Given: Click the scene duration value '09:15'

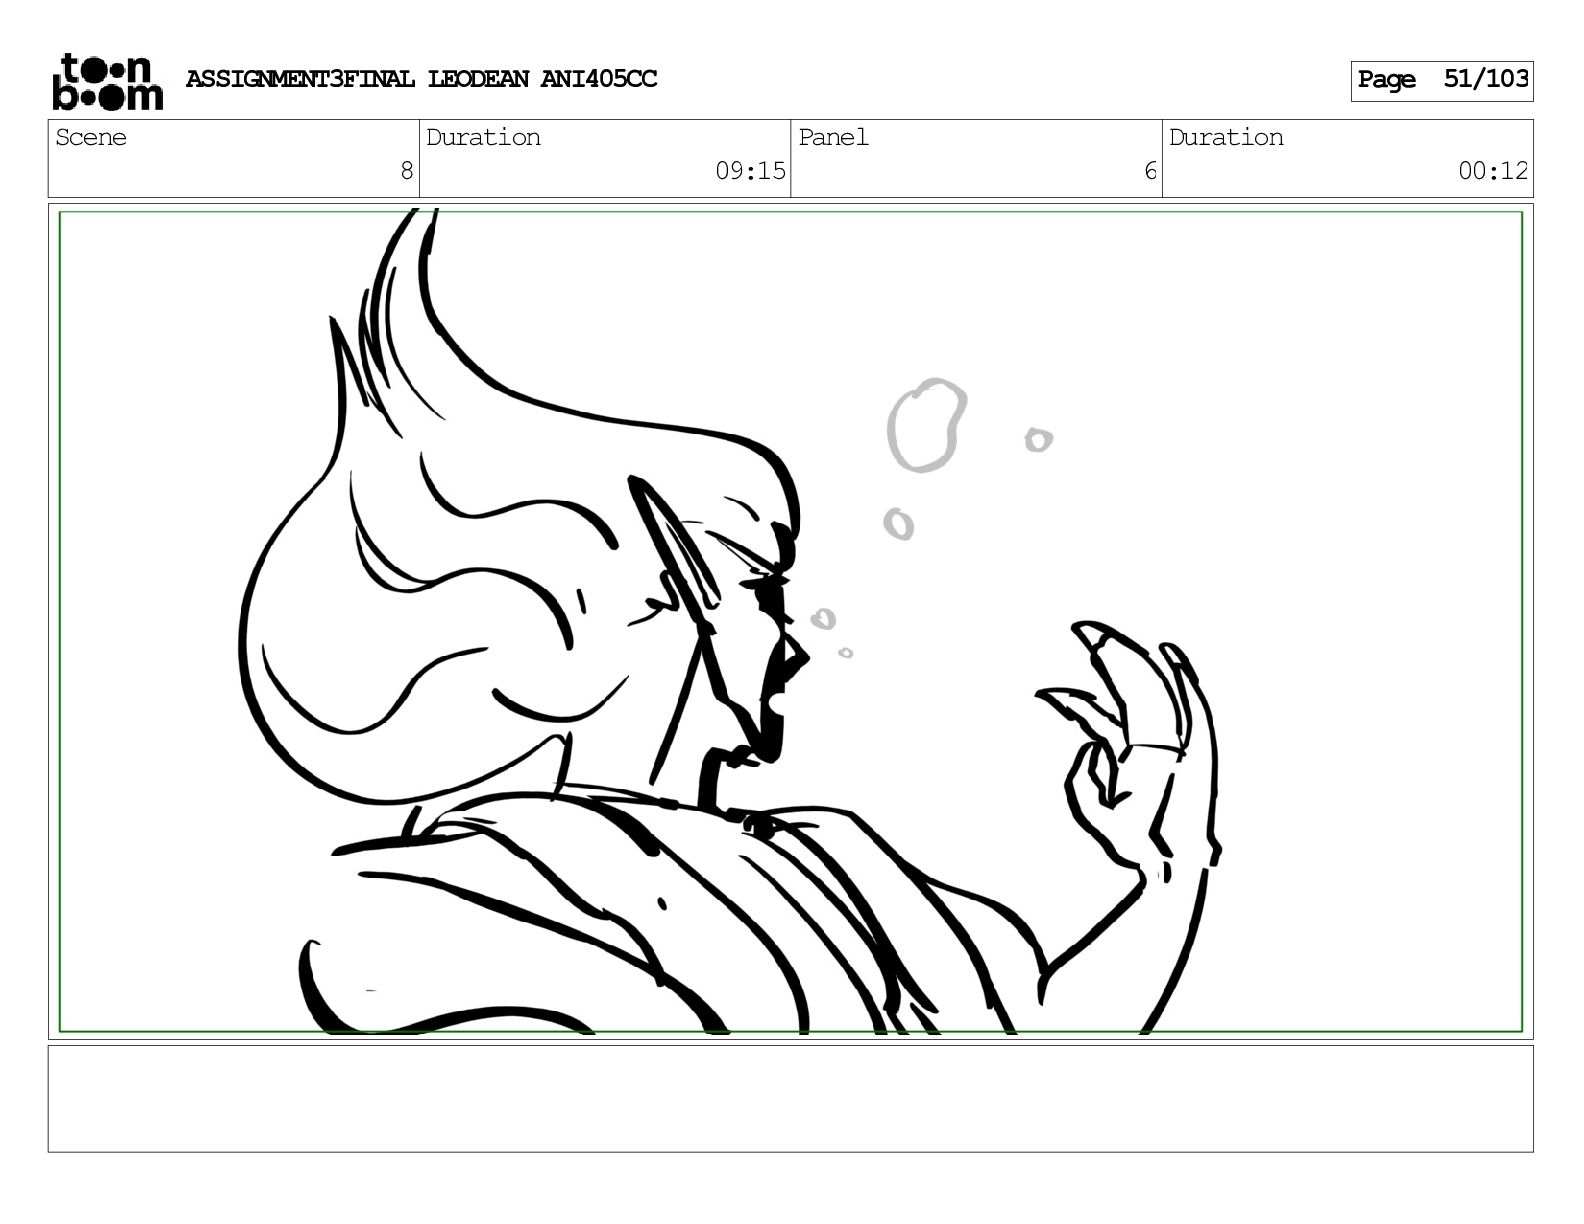Looking at the screenshot, I should pos(750,171).
